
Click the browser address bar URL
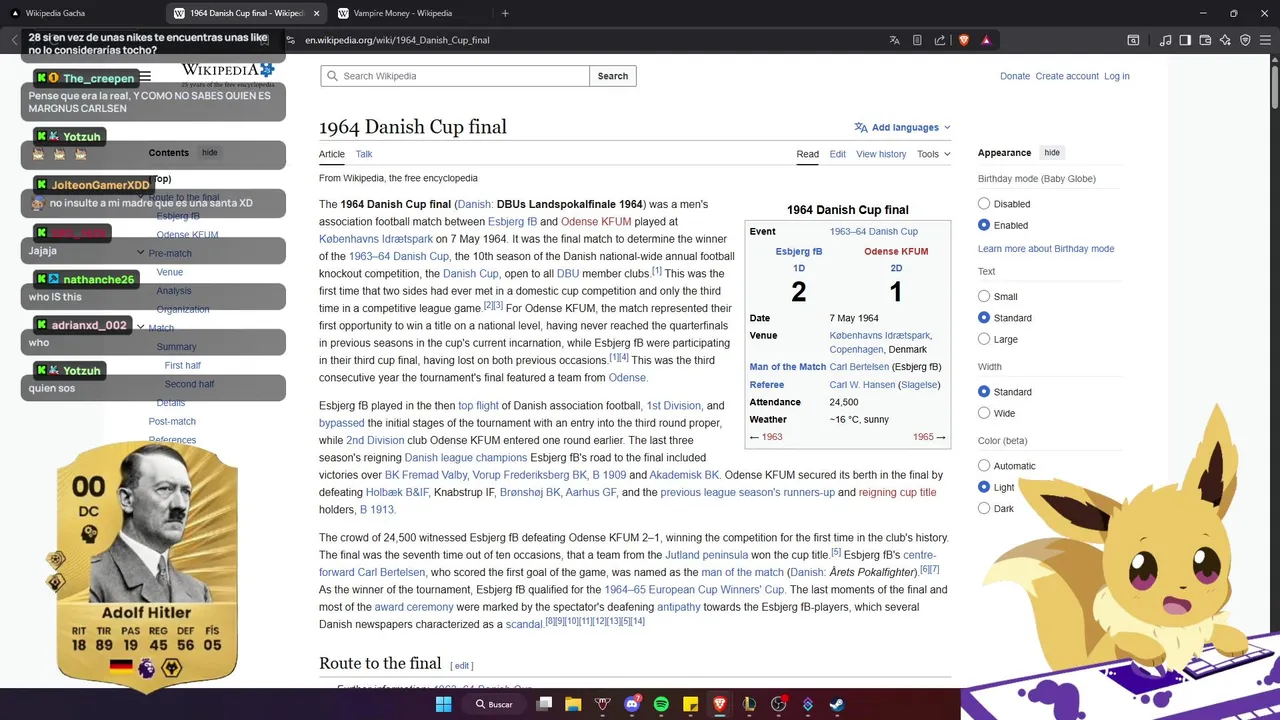coord(397,40)
